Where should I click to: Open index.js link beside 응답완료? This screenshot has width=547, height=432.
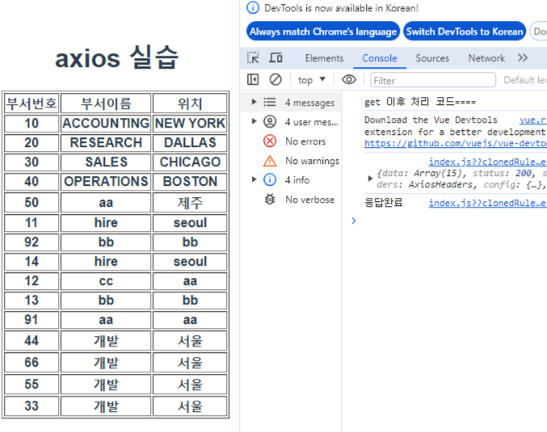[488, 203]
